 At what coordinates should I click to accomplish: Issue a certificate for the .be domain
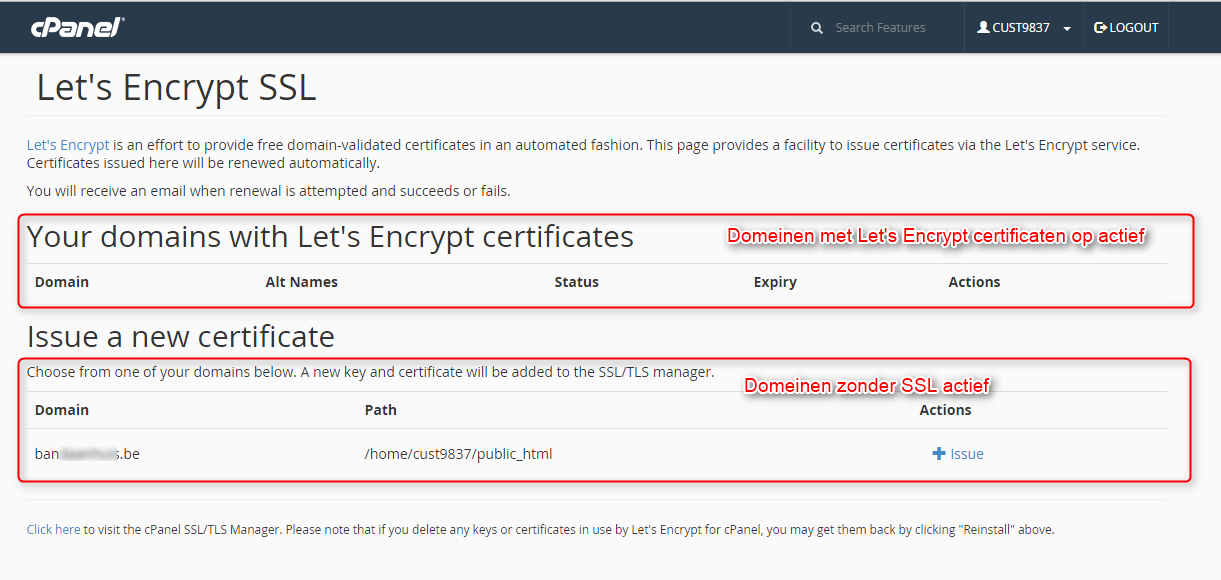(x=958, y=454)
